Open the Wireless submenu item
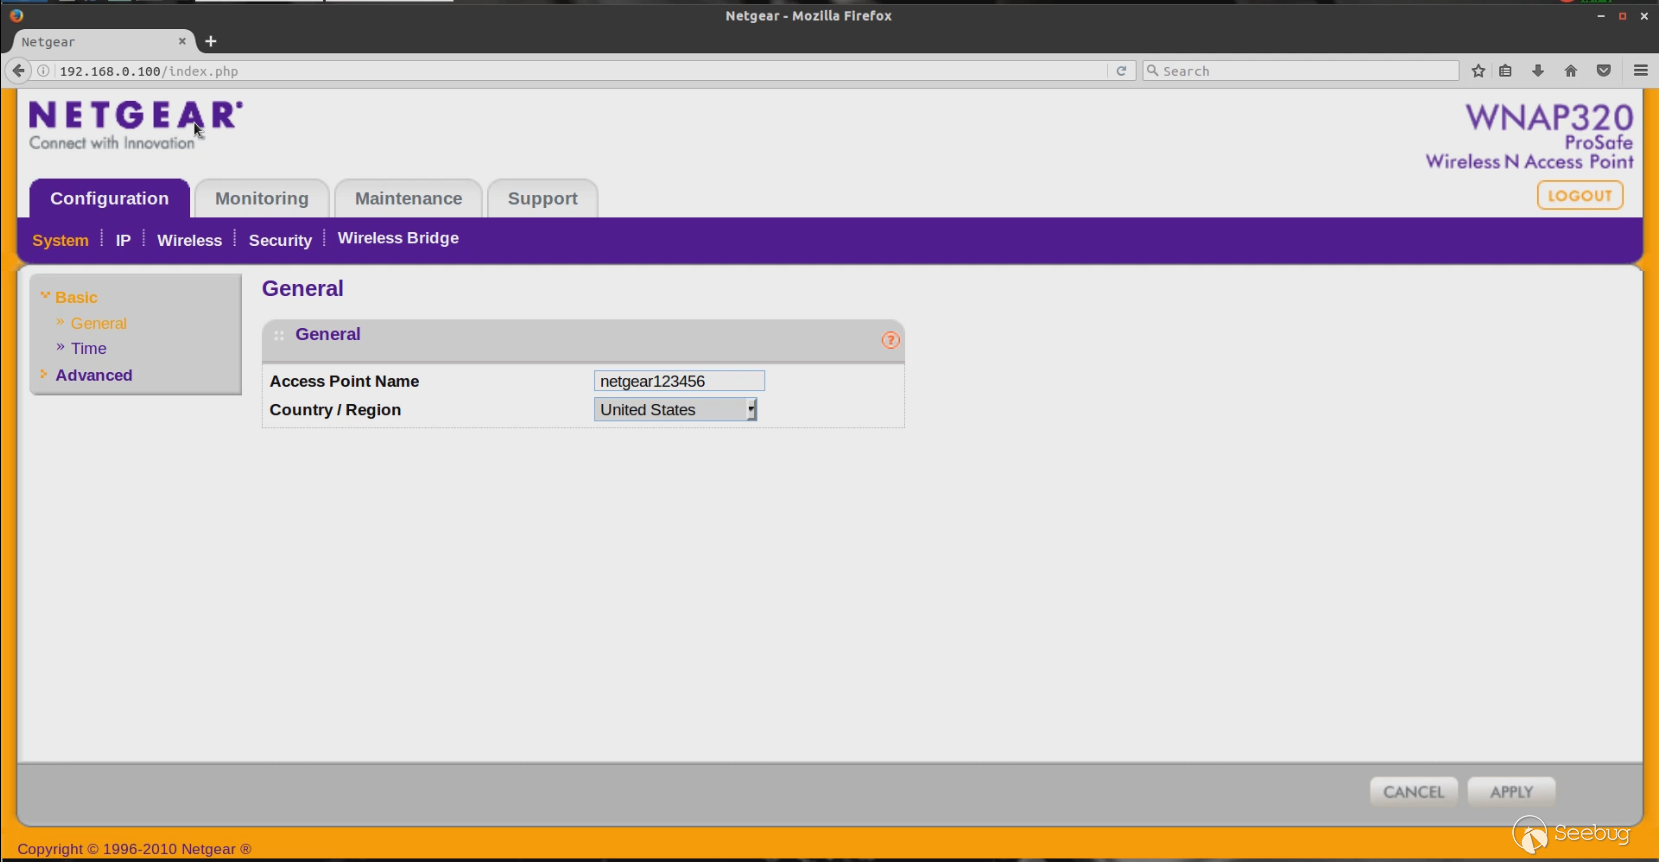The height and width of the screenshot is (862, 1659). [x=189, y=240]
